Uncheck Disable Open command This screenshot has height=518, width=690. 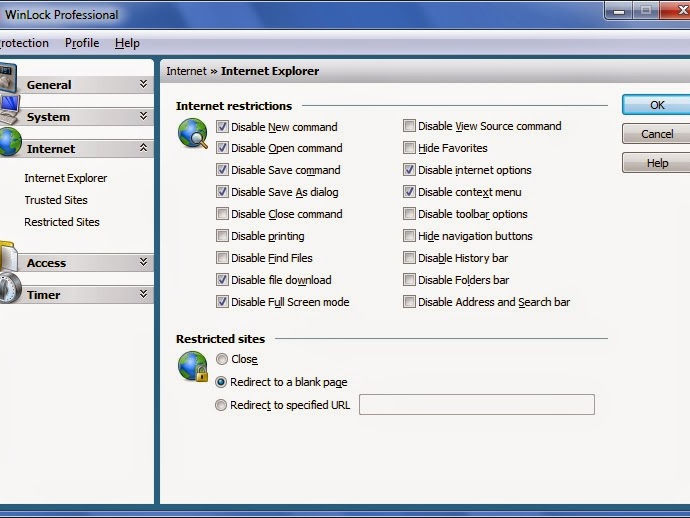point(222,148)
